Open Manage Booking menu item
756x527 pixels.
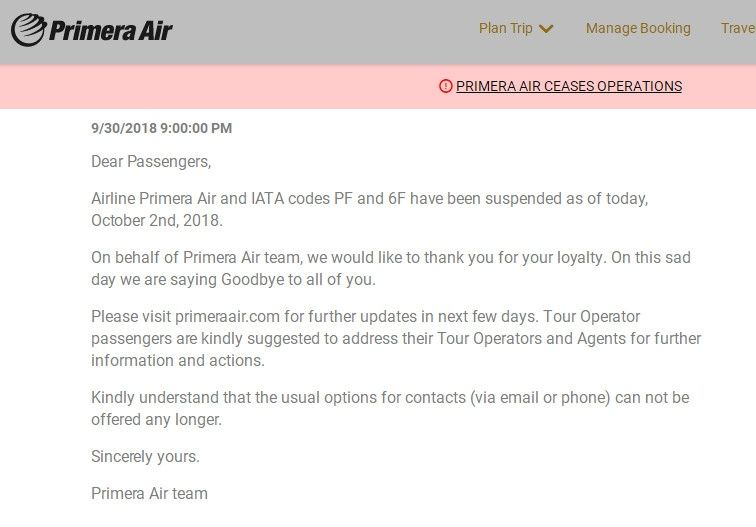pos(638,28)
